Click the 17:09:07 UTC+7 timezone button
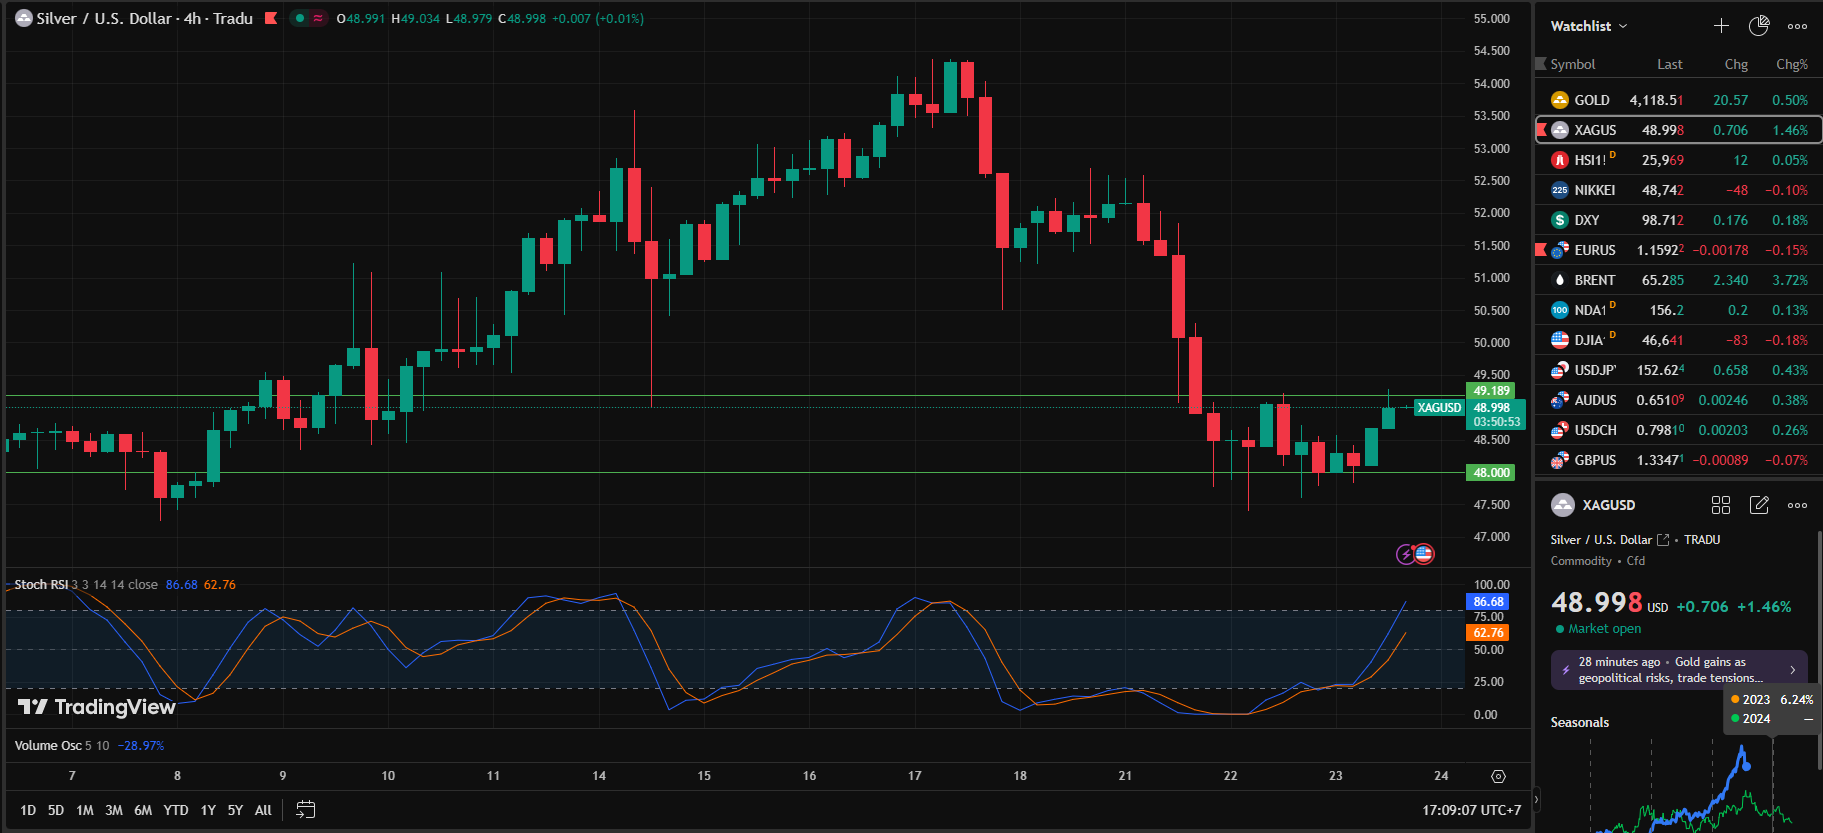The height and width of the screenshot is (833, 1823). [1471, 810]
